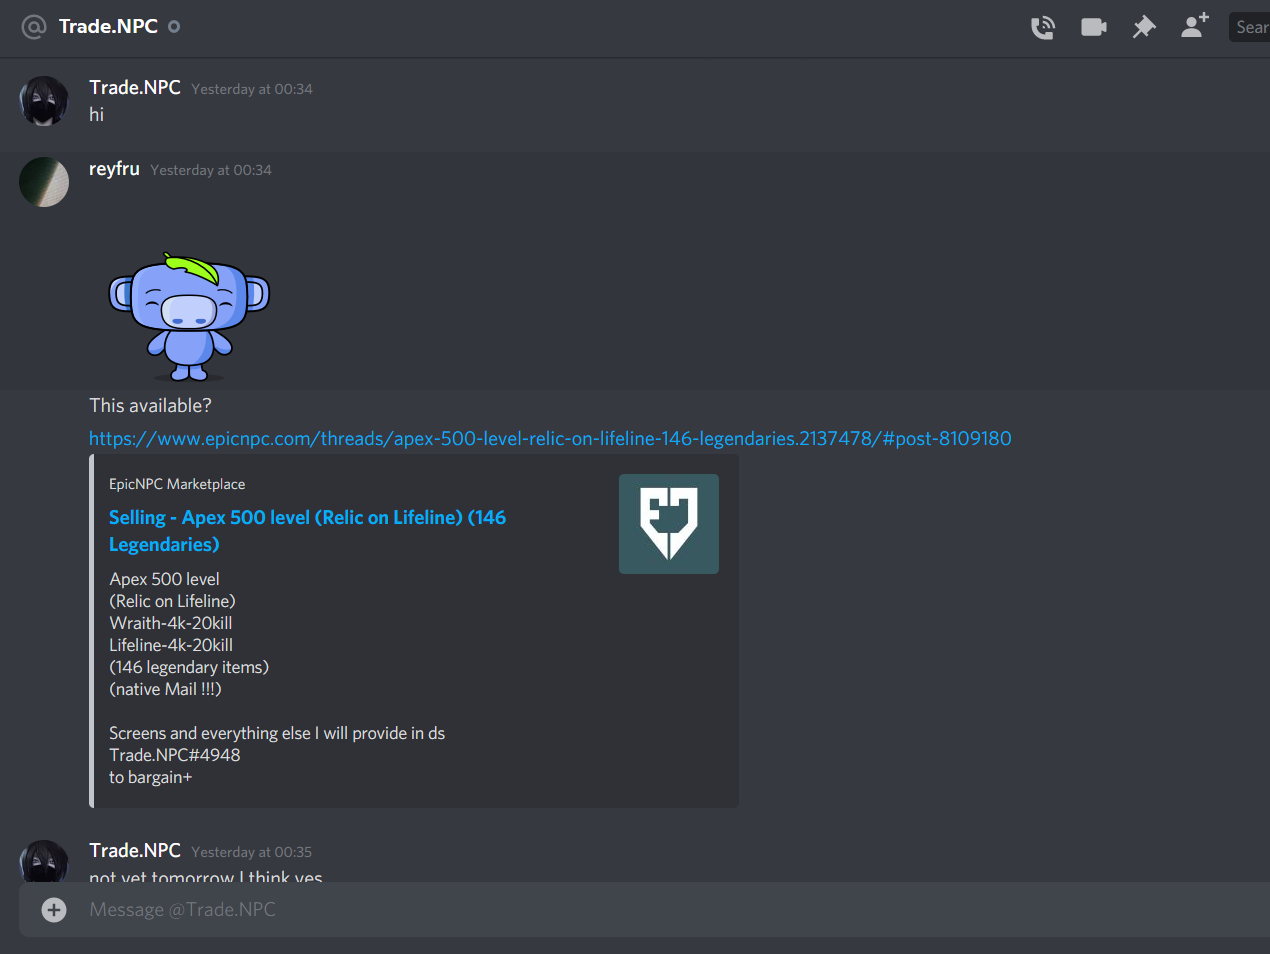This screenshot has height=954, width=1270.
Task: Click the Wumpus sticker
Action: [189, 316]
